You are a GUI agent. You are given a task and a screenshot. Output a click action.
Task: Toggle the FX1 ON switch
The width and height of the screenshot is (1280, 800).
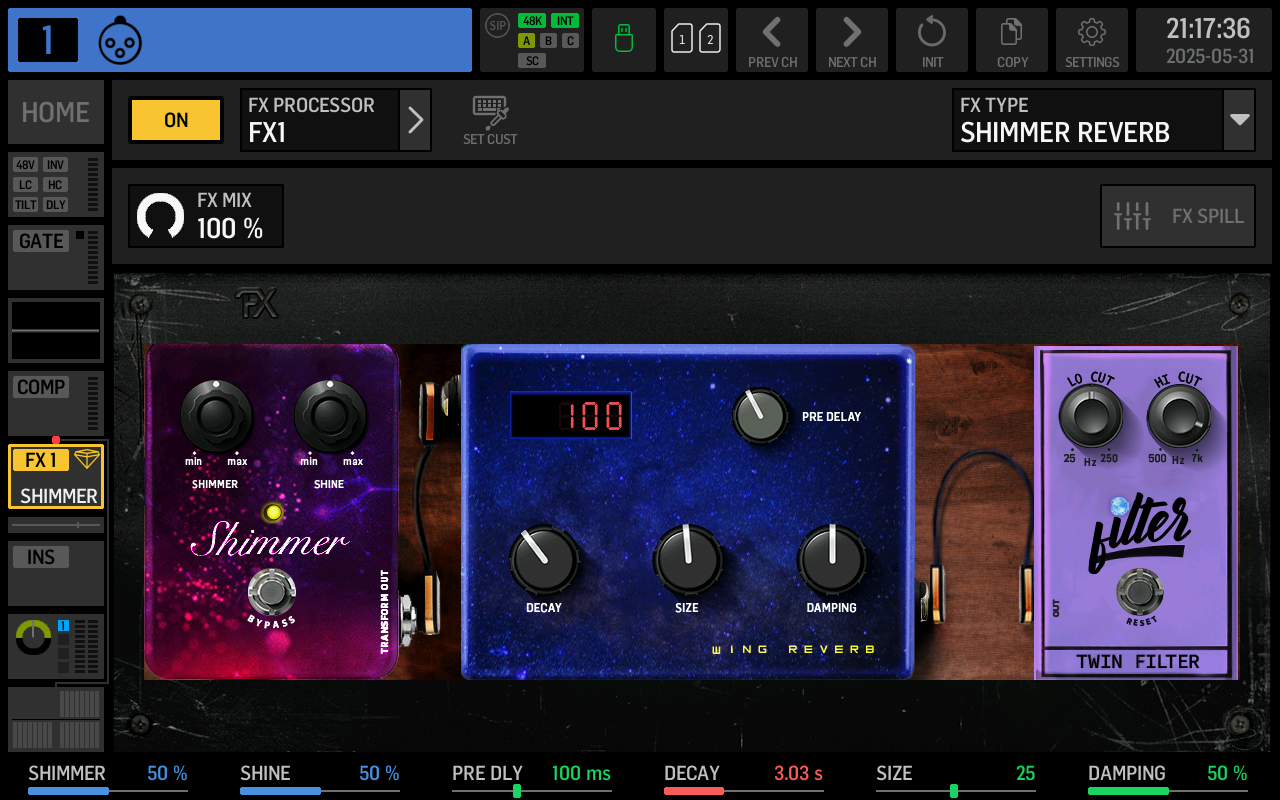pyautogui.click(x=175, y=119)
